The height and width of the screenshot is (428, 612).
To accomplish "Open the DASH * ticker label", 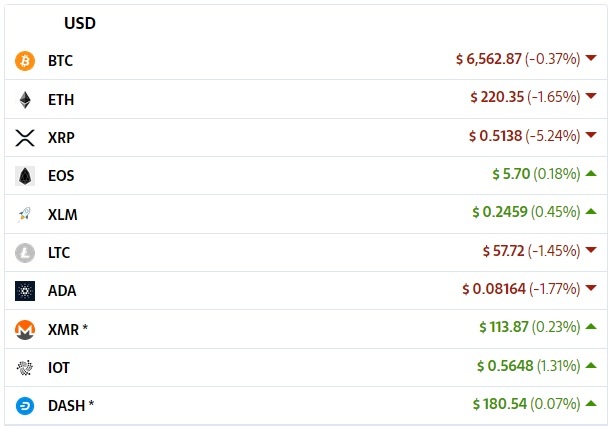I will click(x=71, y=406).
